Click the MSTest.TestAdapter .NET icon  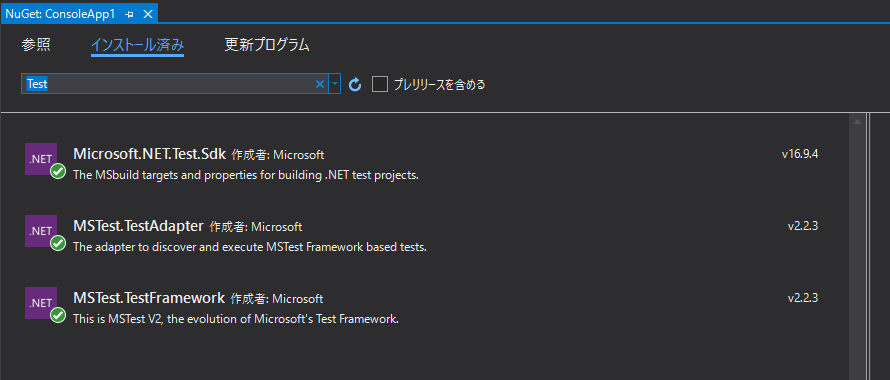coord(41,231)
